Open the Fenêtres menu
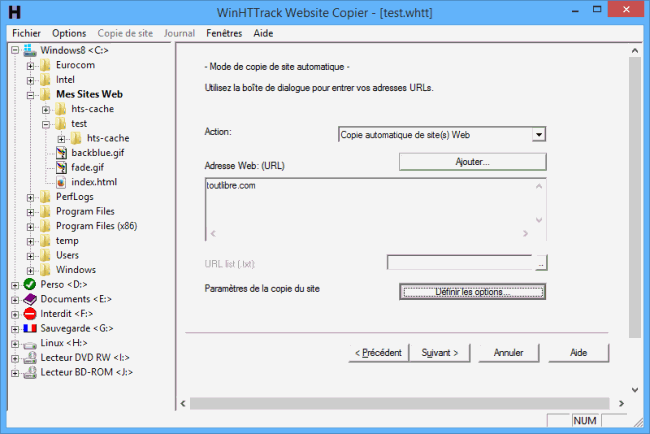 point(224,33)
